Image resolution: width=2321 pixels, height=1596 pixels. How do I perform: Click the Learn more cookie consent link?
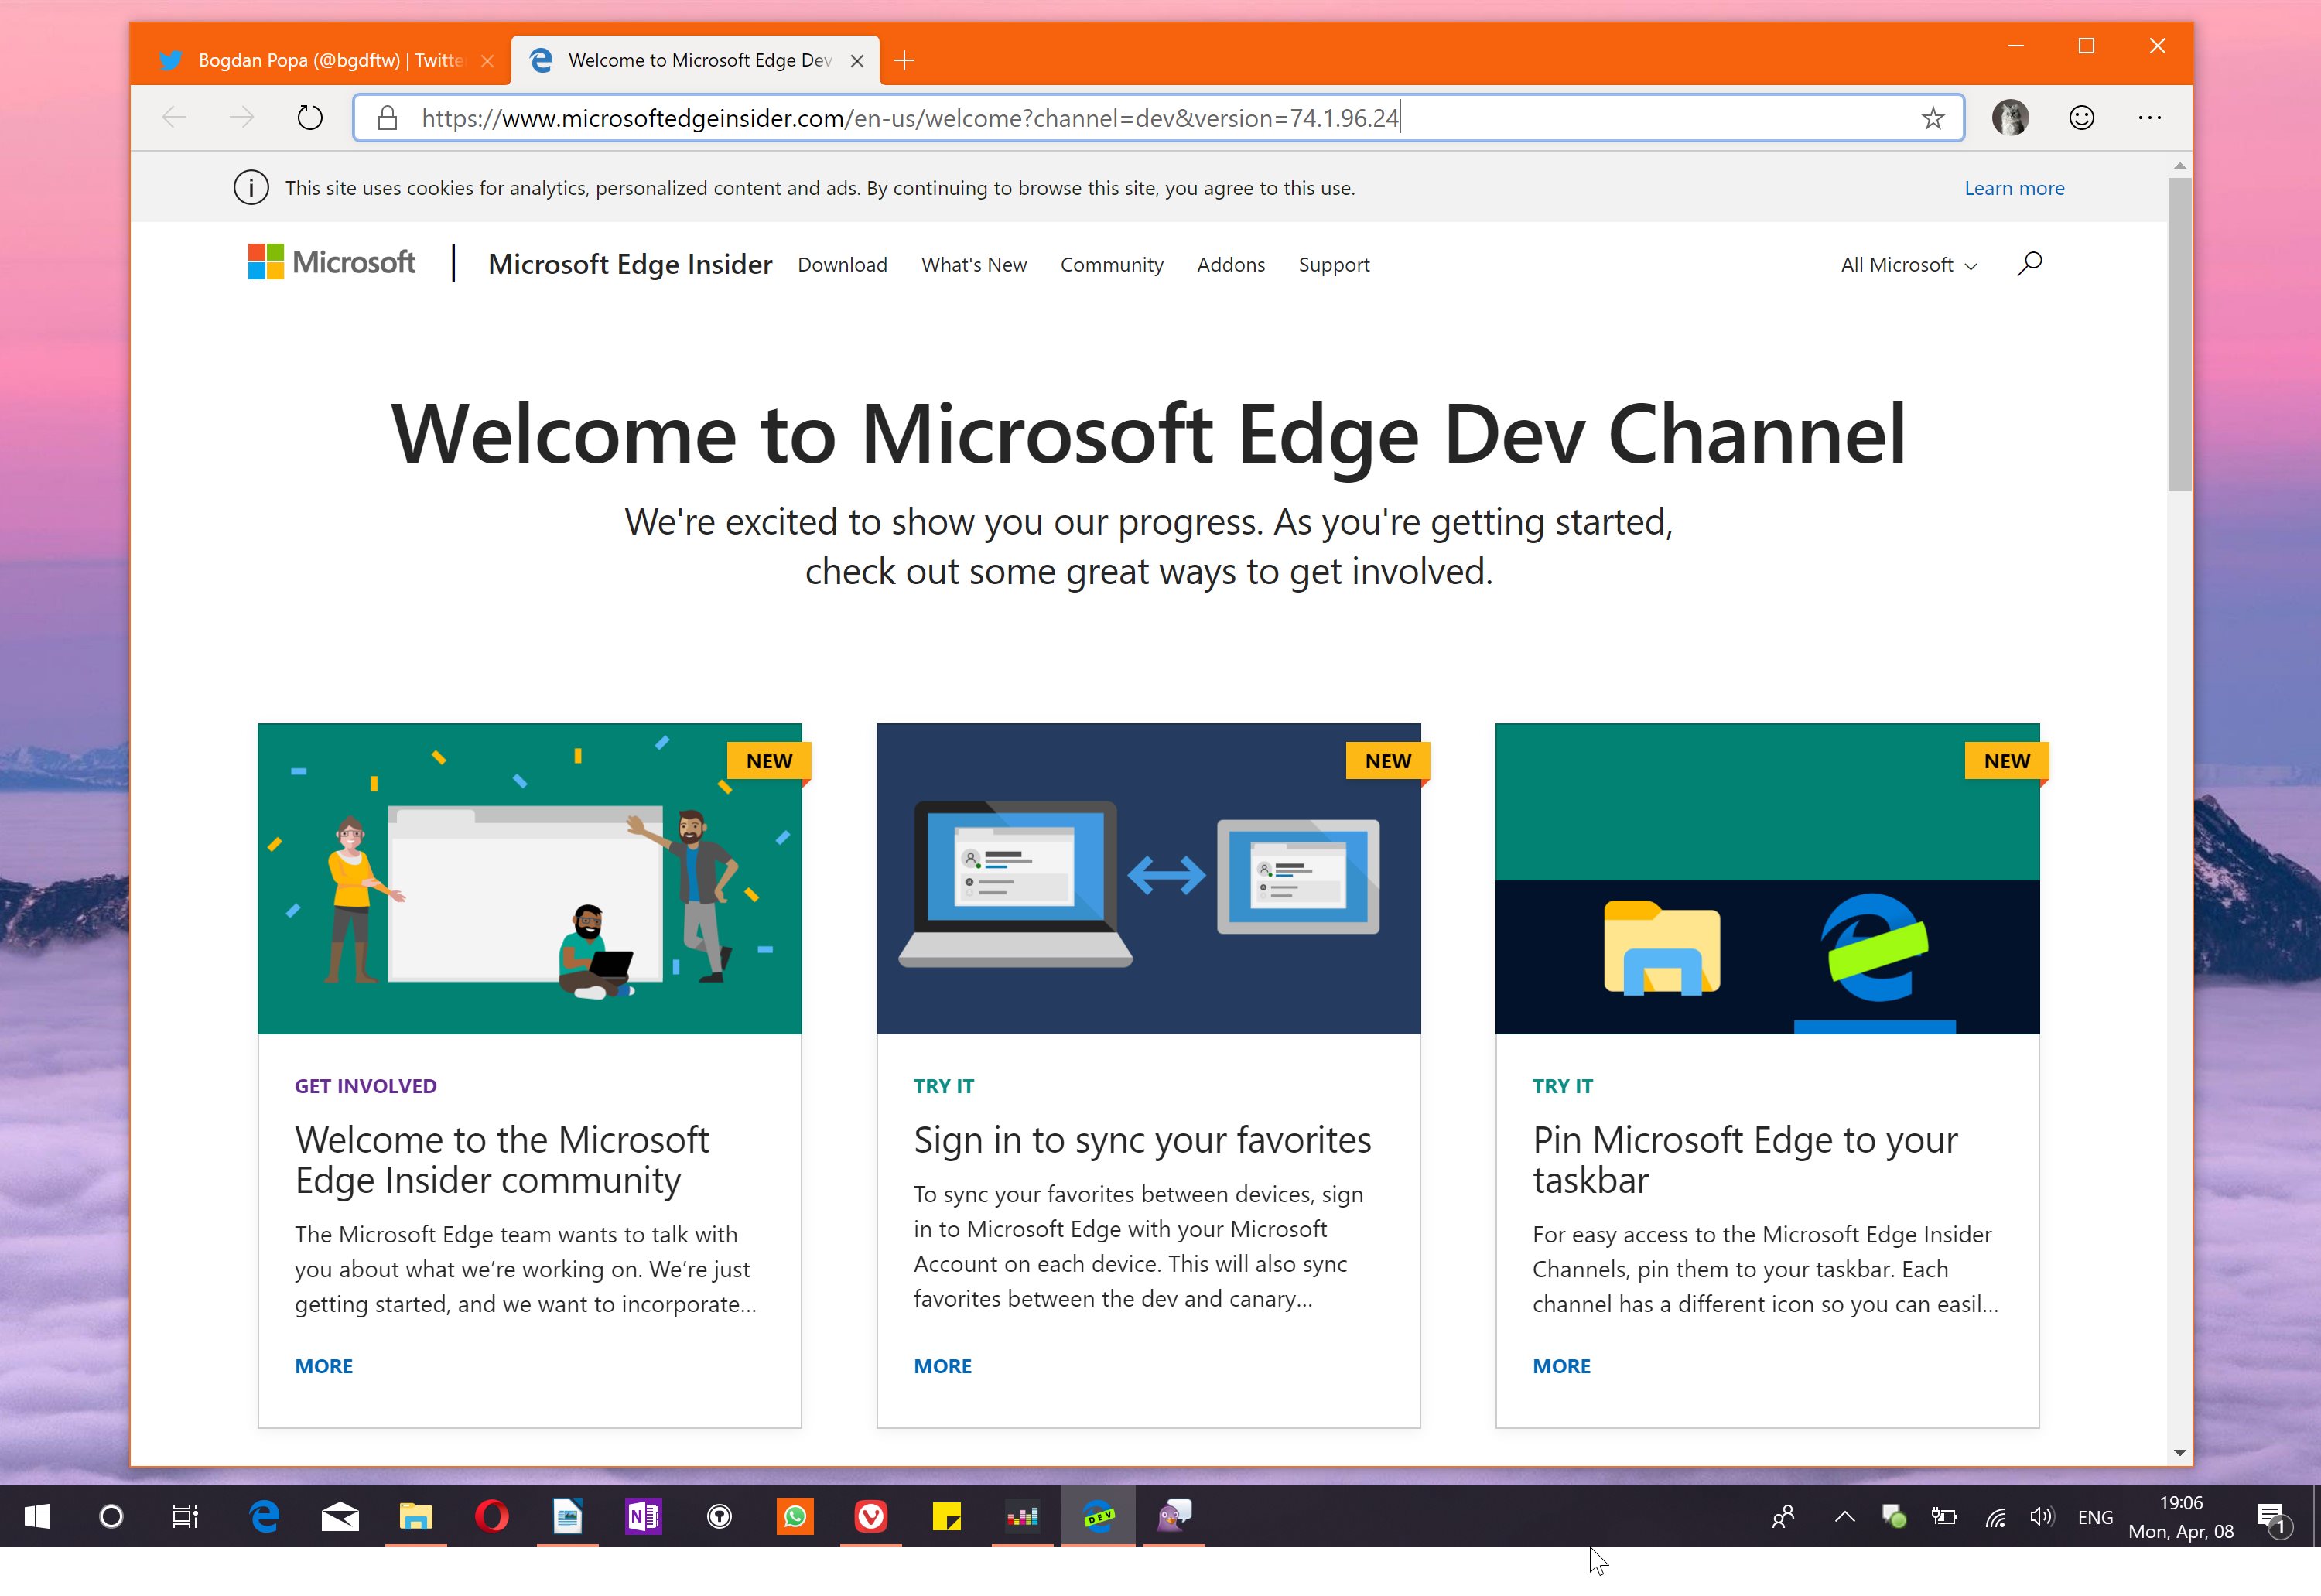[2016, 185]
